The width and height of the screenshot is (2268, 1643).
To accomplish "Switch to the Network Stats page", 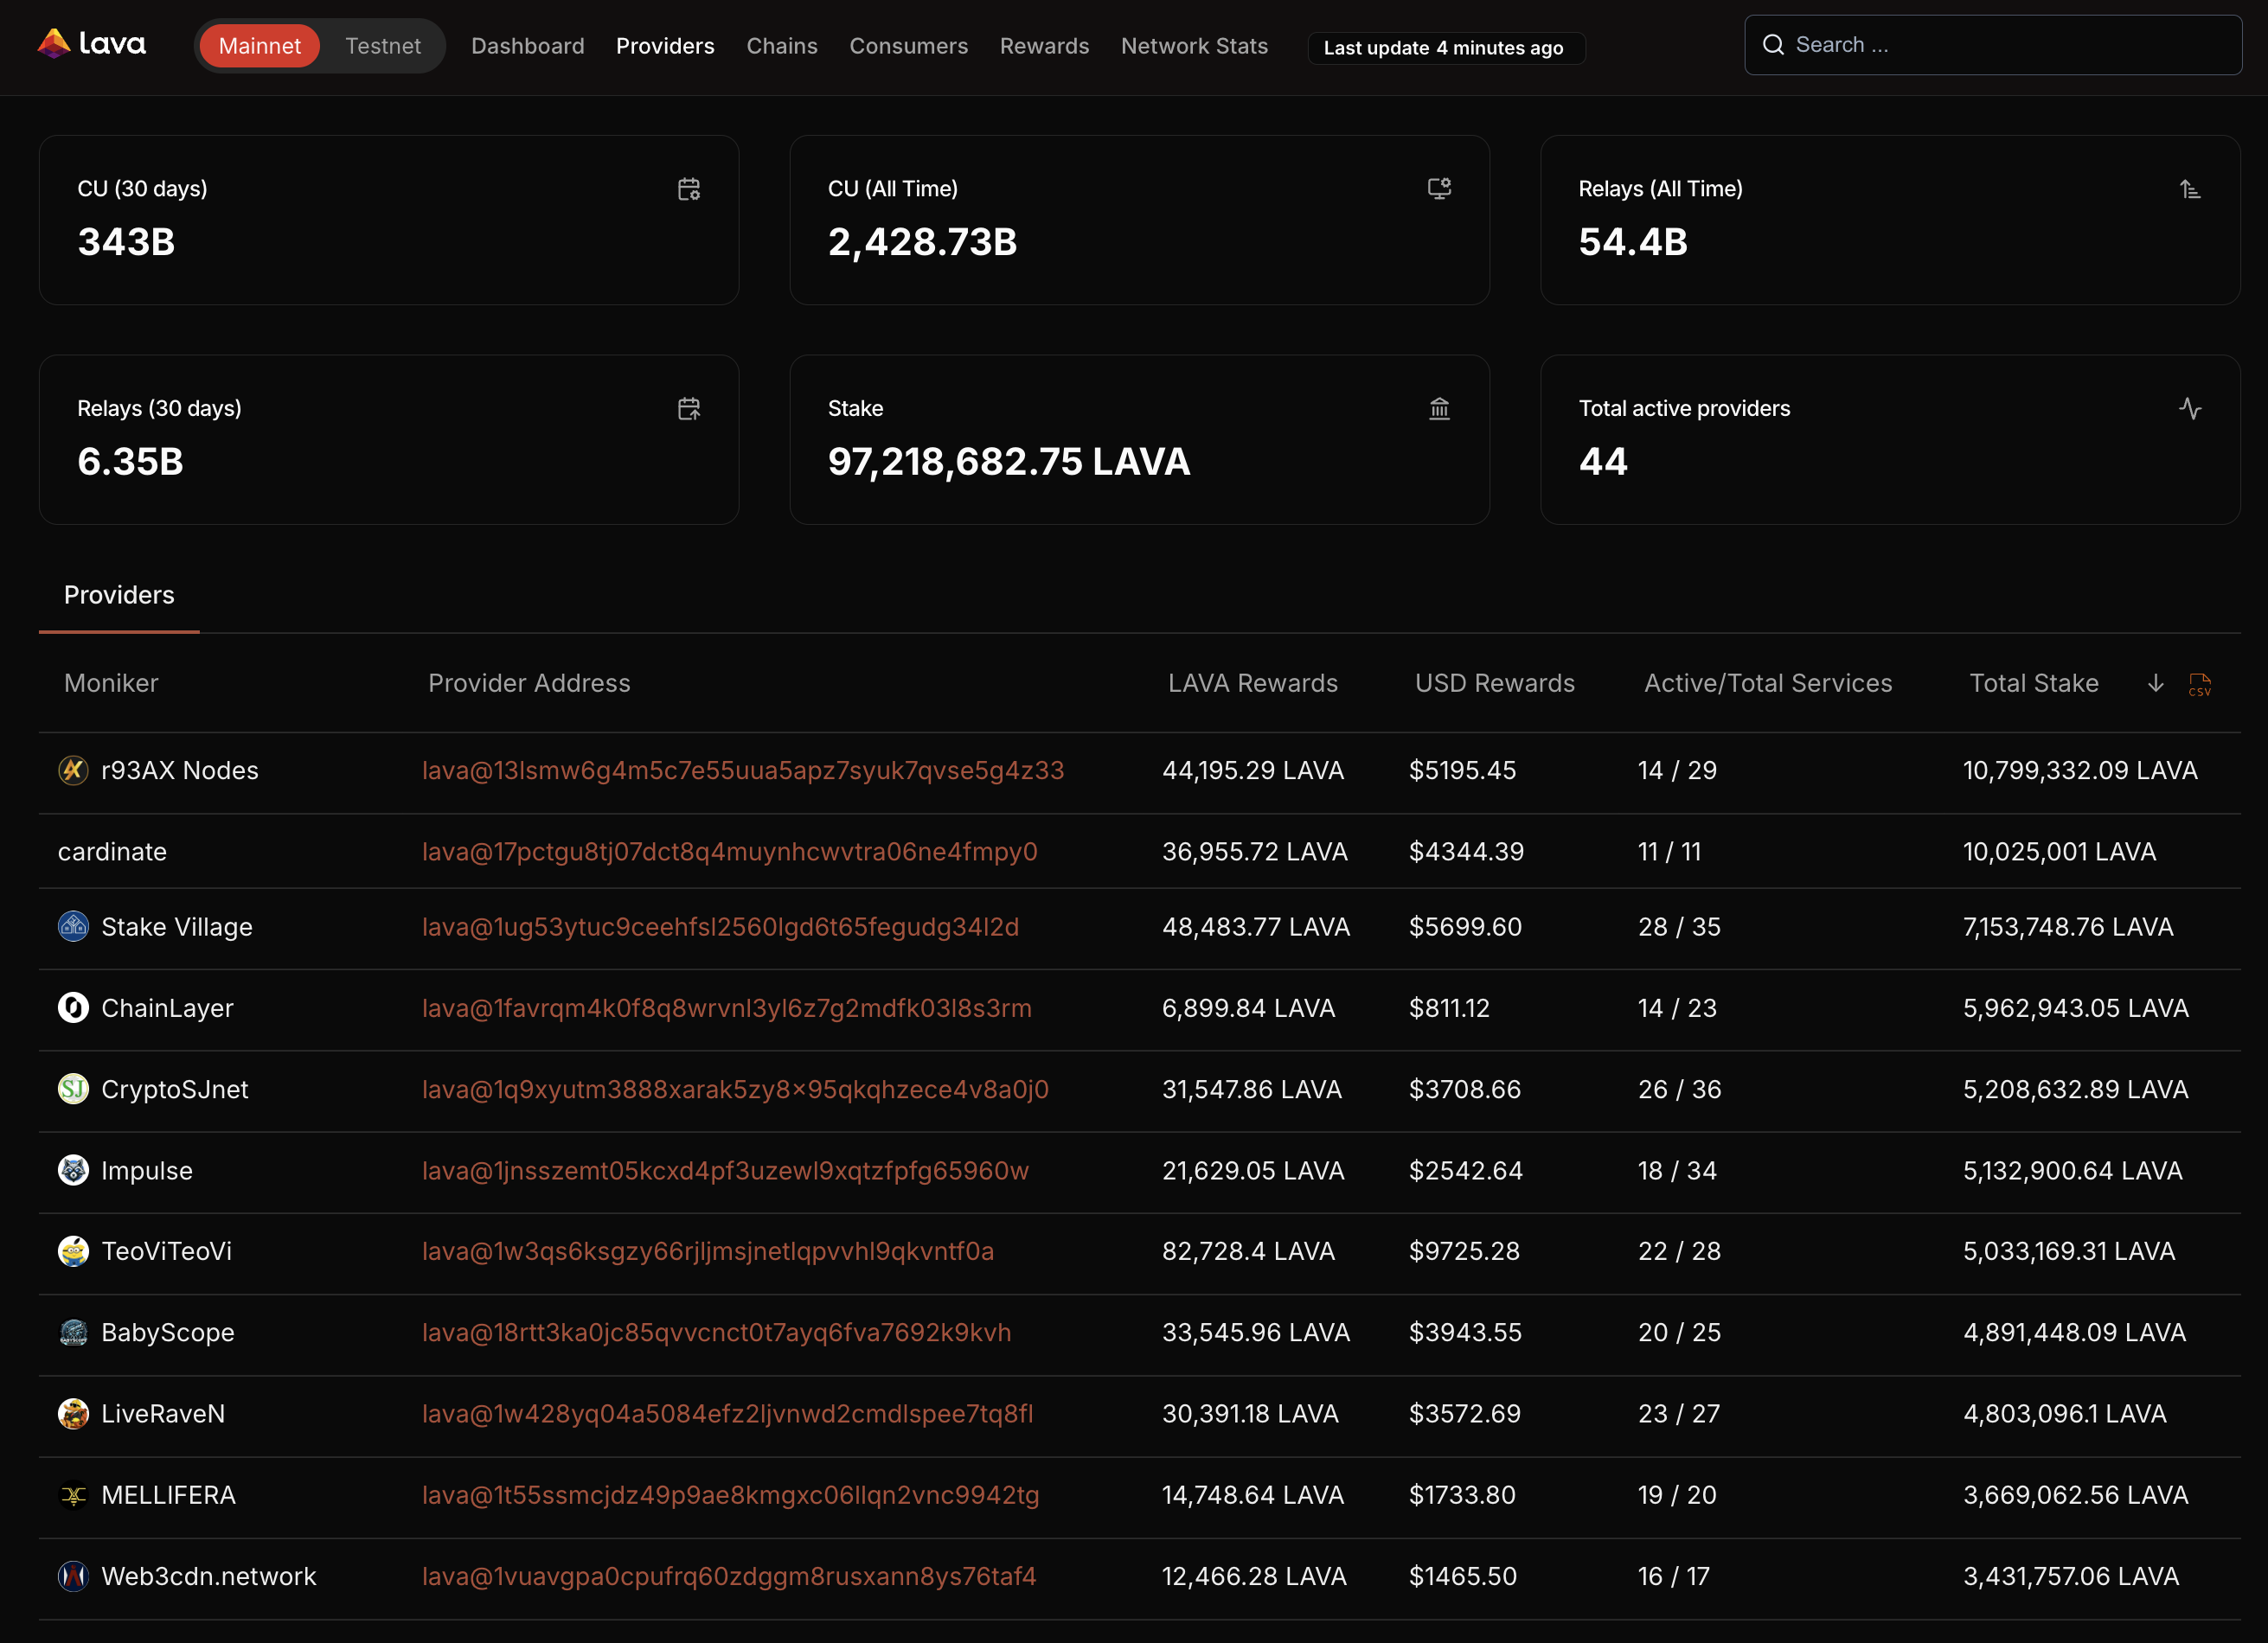I will [x=1194, y=46].
